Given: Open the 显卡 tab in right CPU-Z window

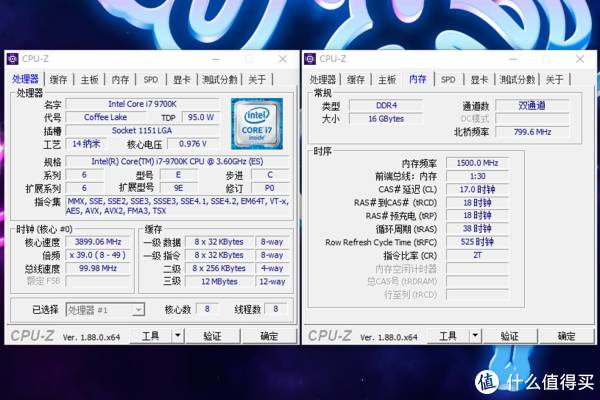Looking at the screenshot, I should click(479, 80).
